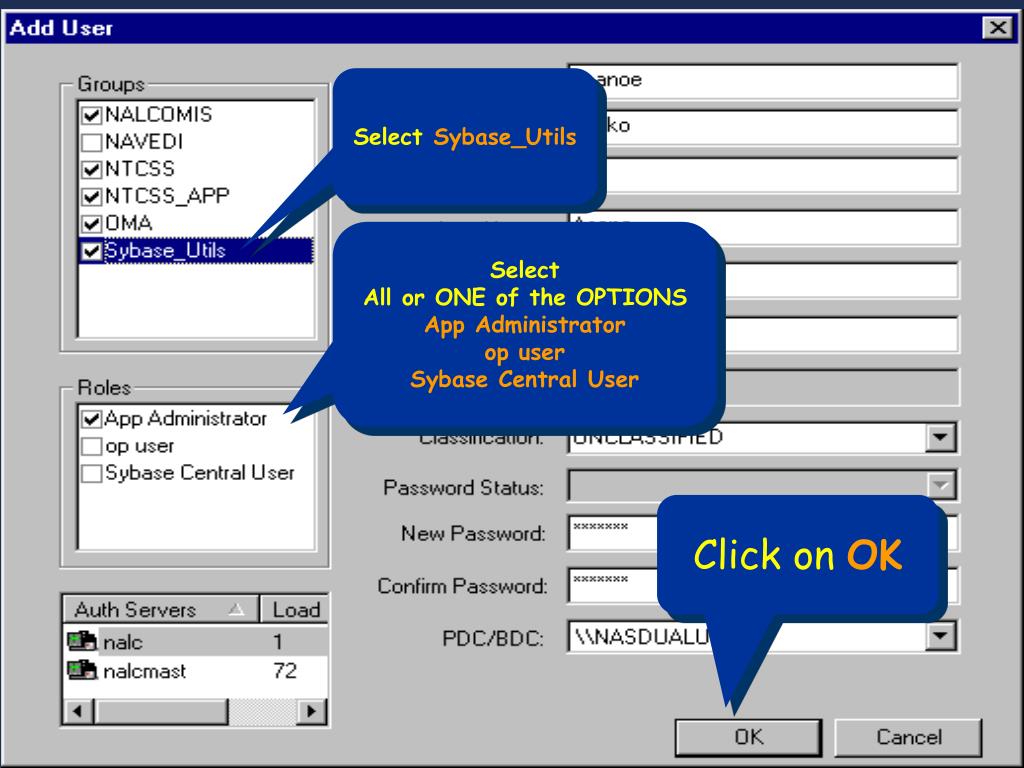Enable the Sybase Central User role
This screenshot has height=768, width=1024.
point(91,473)
